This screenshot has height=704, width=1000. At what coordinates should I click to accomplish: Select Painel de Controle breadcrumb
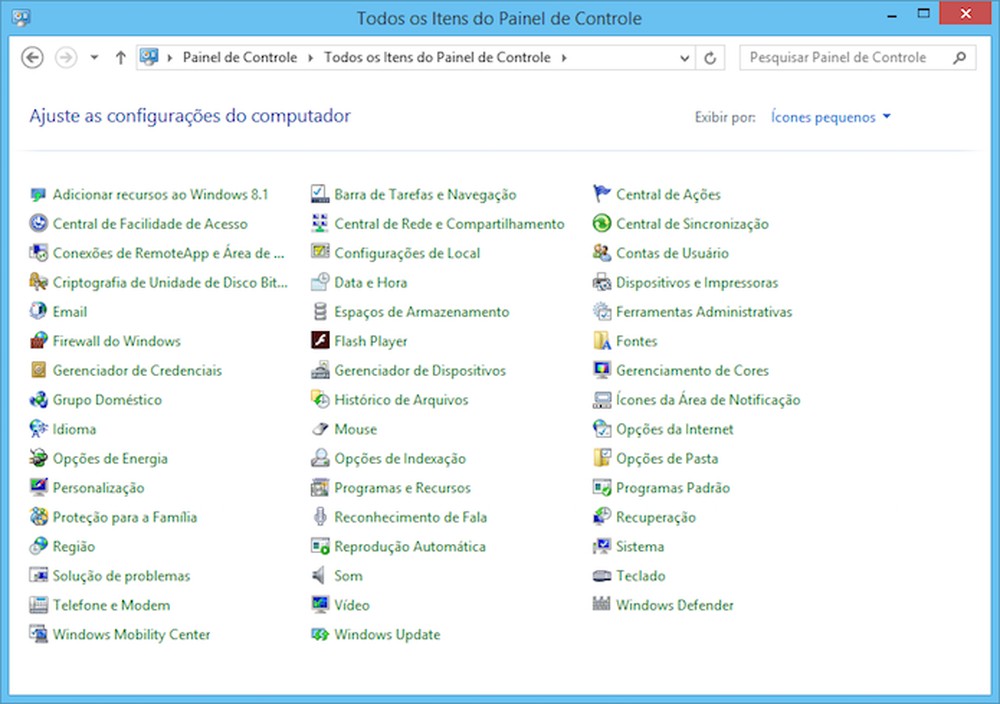[x=240, y=57]
